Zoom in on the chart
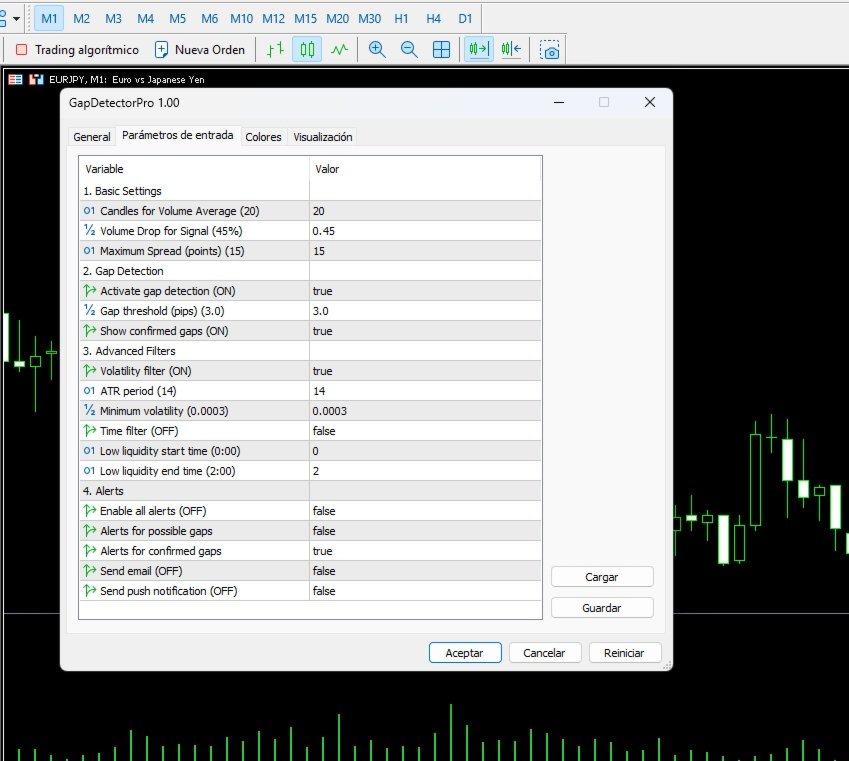Viewport: 849px width, 761px height. [377, 50]
